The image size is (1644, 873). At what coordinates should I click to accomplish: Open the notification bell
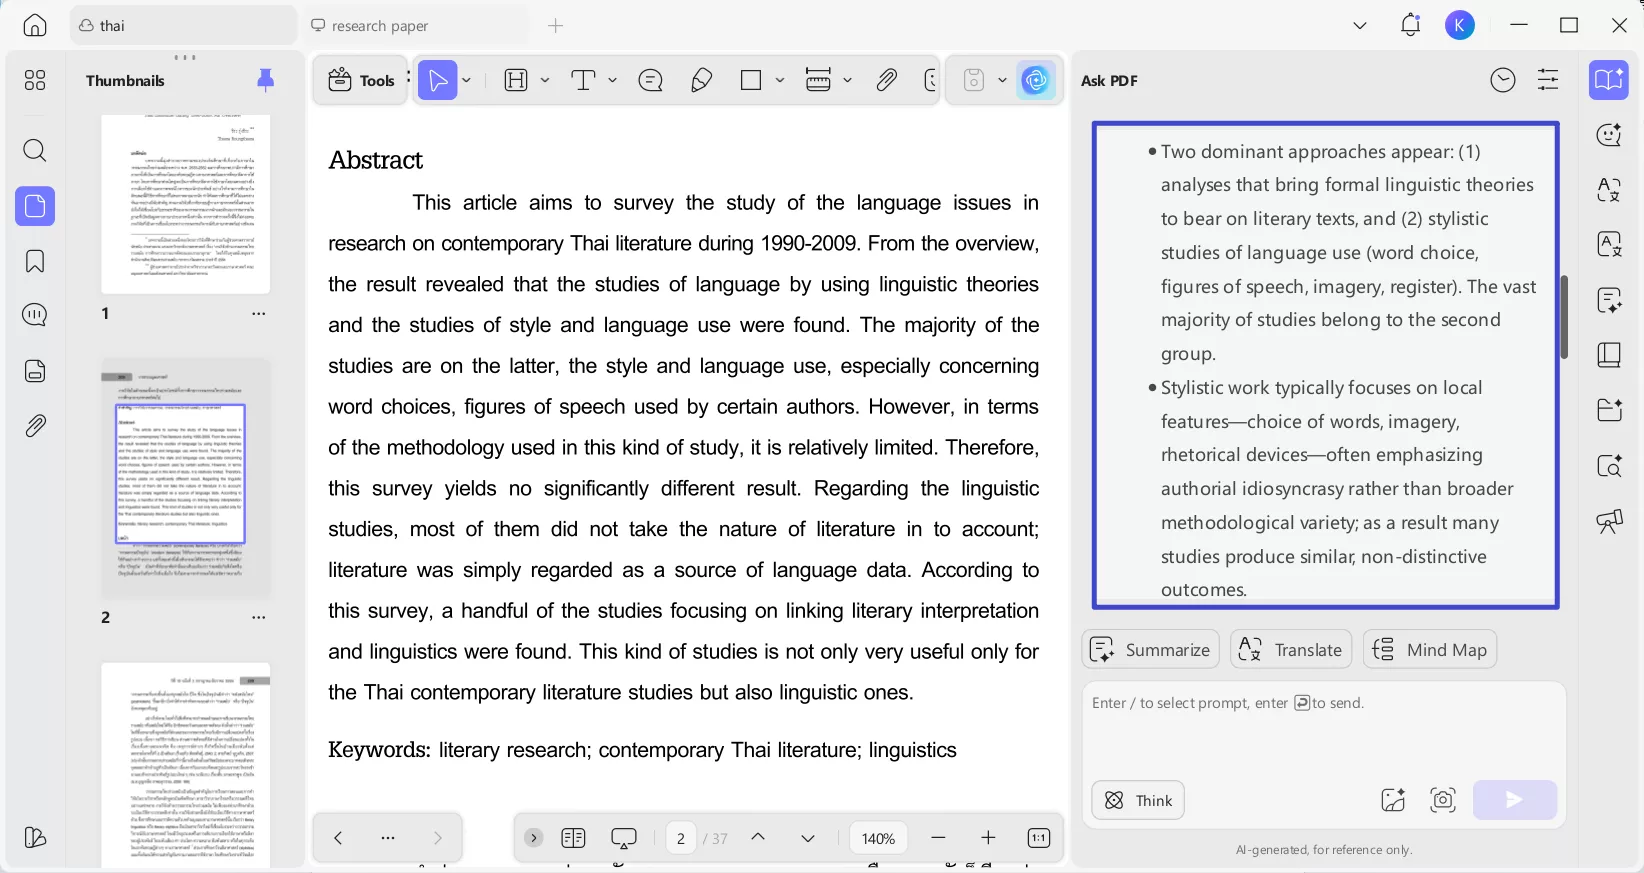1410,26
